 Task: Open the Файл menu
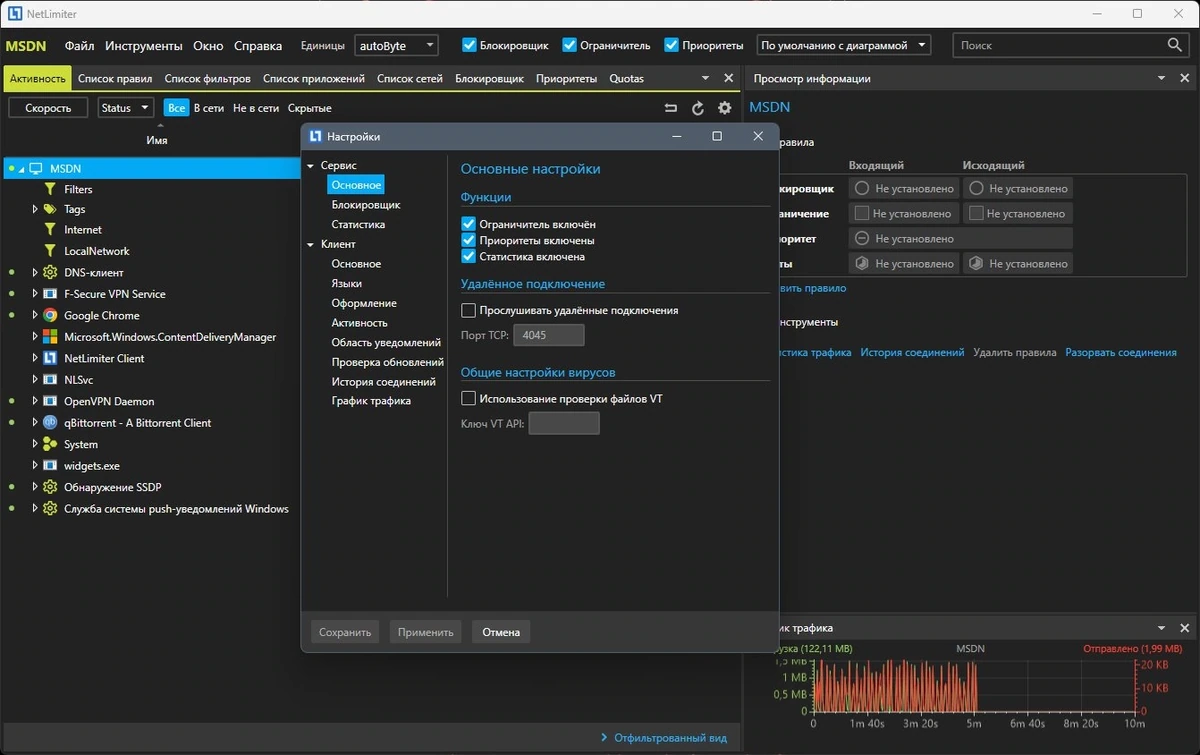(x=80, y=45)
